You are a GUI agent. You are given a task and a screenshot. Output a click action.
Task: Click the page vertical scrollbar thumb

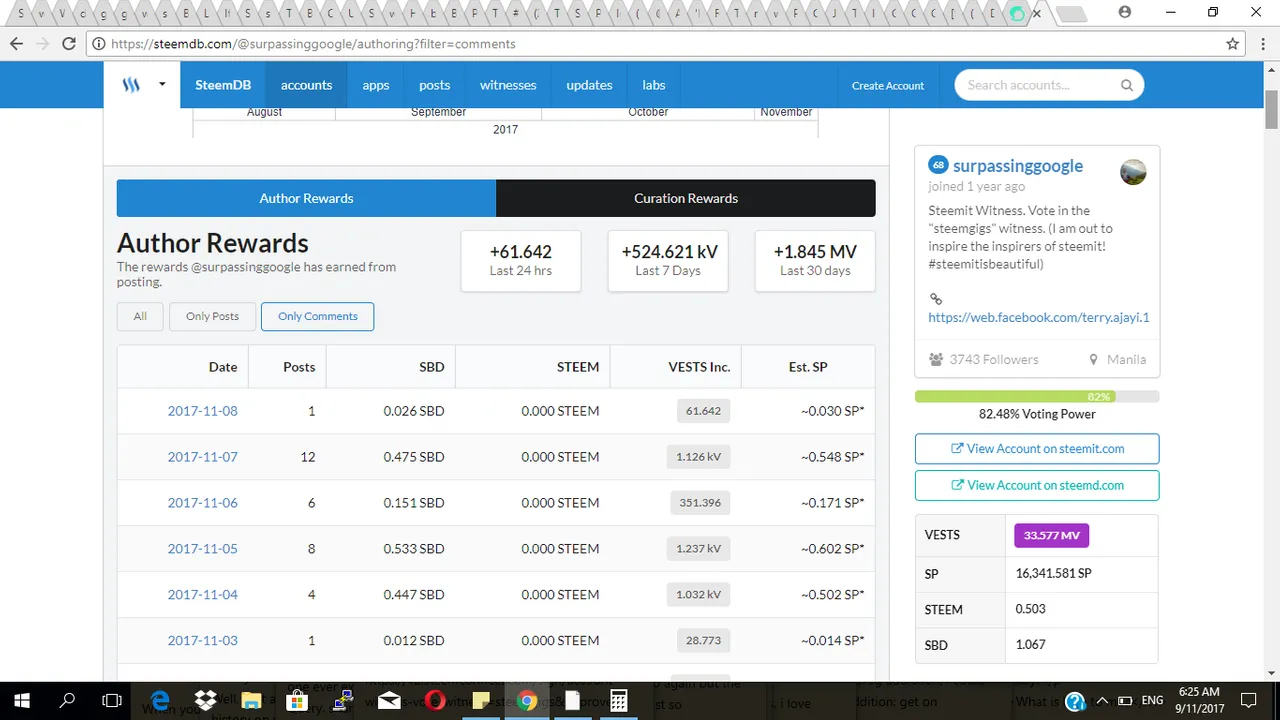pos(1271,109)
